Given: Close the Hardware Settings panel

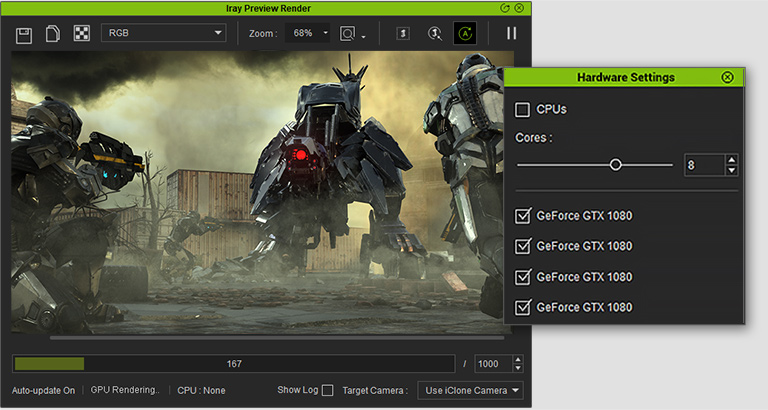Looking at the screenshot, I should click(x=727, y=77).
